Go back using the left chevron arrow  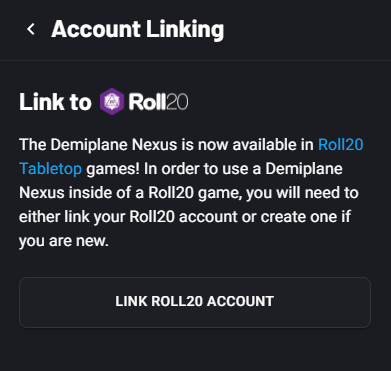(x=31, y=29)
